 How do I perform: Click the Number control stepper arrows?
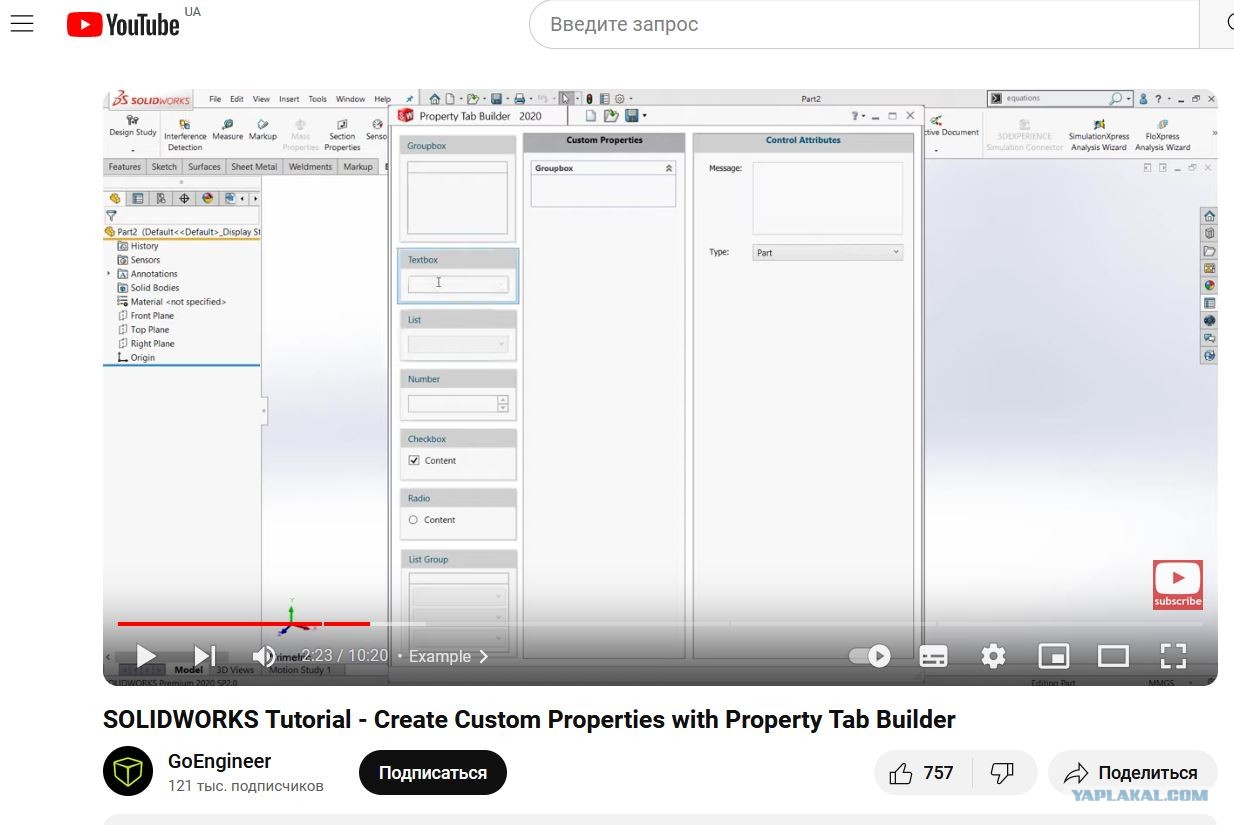point(502,404)
